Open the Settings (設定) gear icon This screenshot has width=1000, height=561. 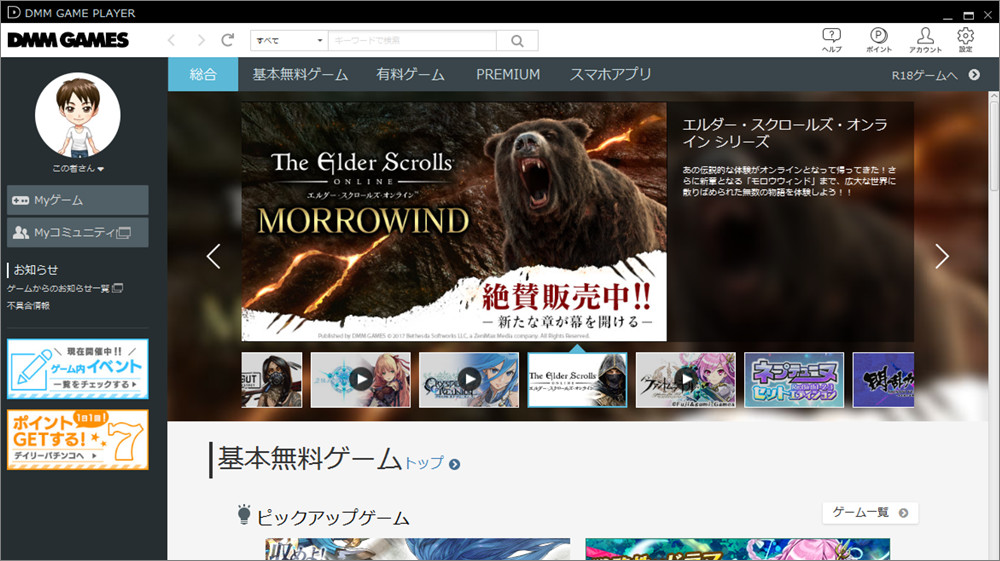[966, 40]
